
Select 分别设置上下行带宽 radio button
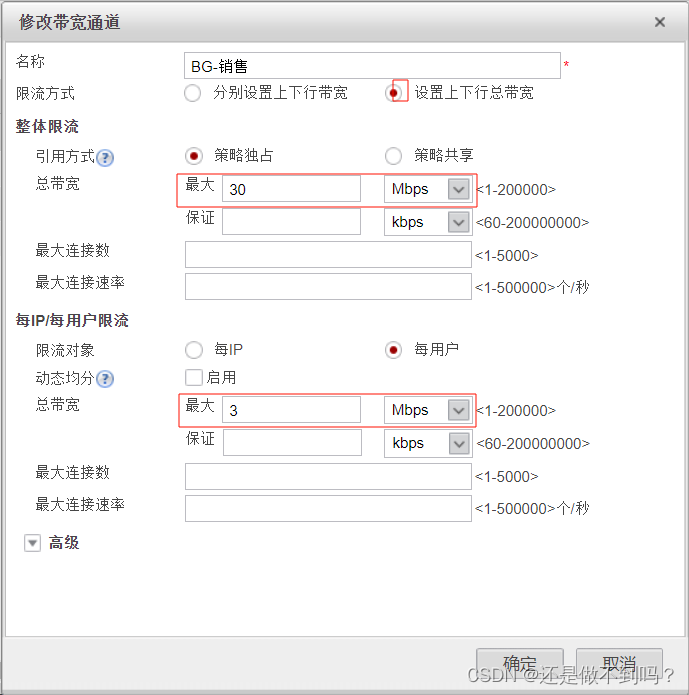tap(192, 93)
